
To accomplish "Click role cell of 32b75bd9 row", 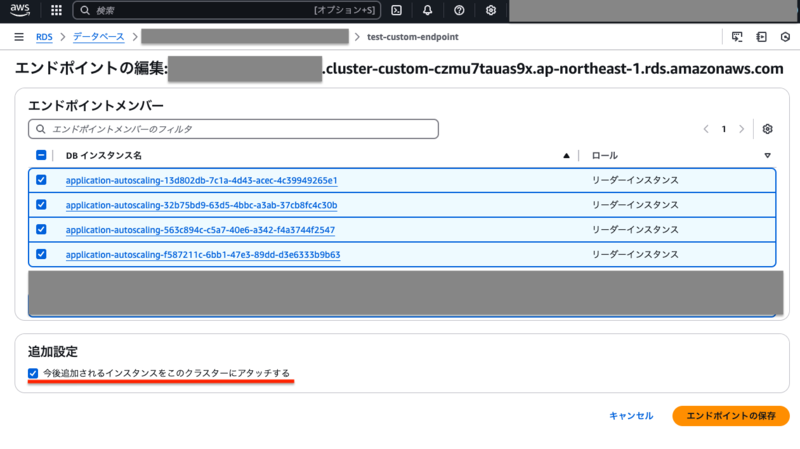I will coord(635,205).
